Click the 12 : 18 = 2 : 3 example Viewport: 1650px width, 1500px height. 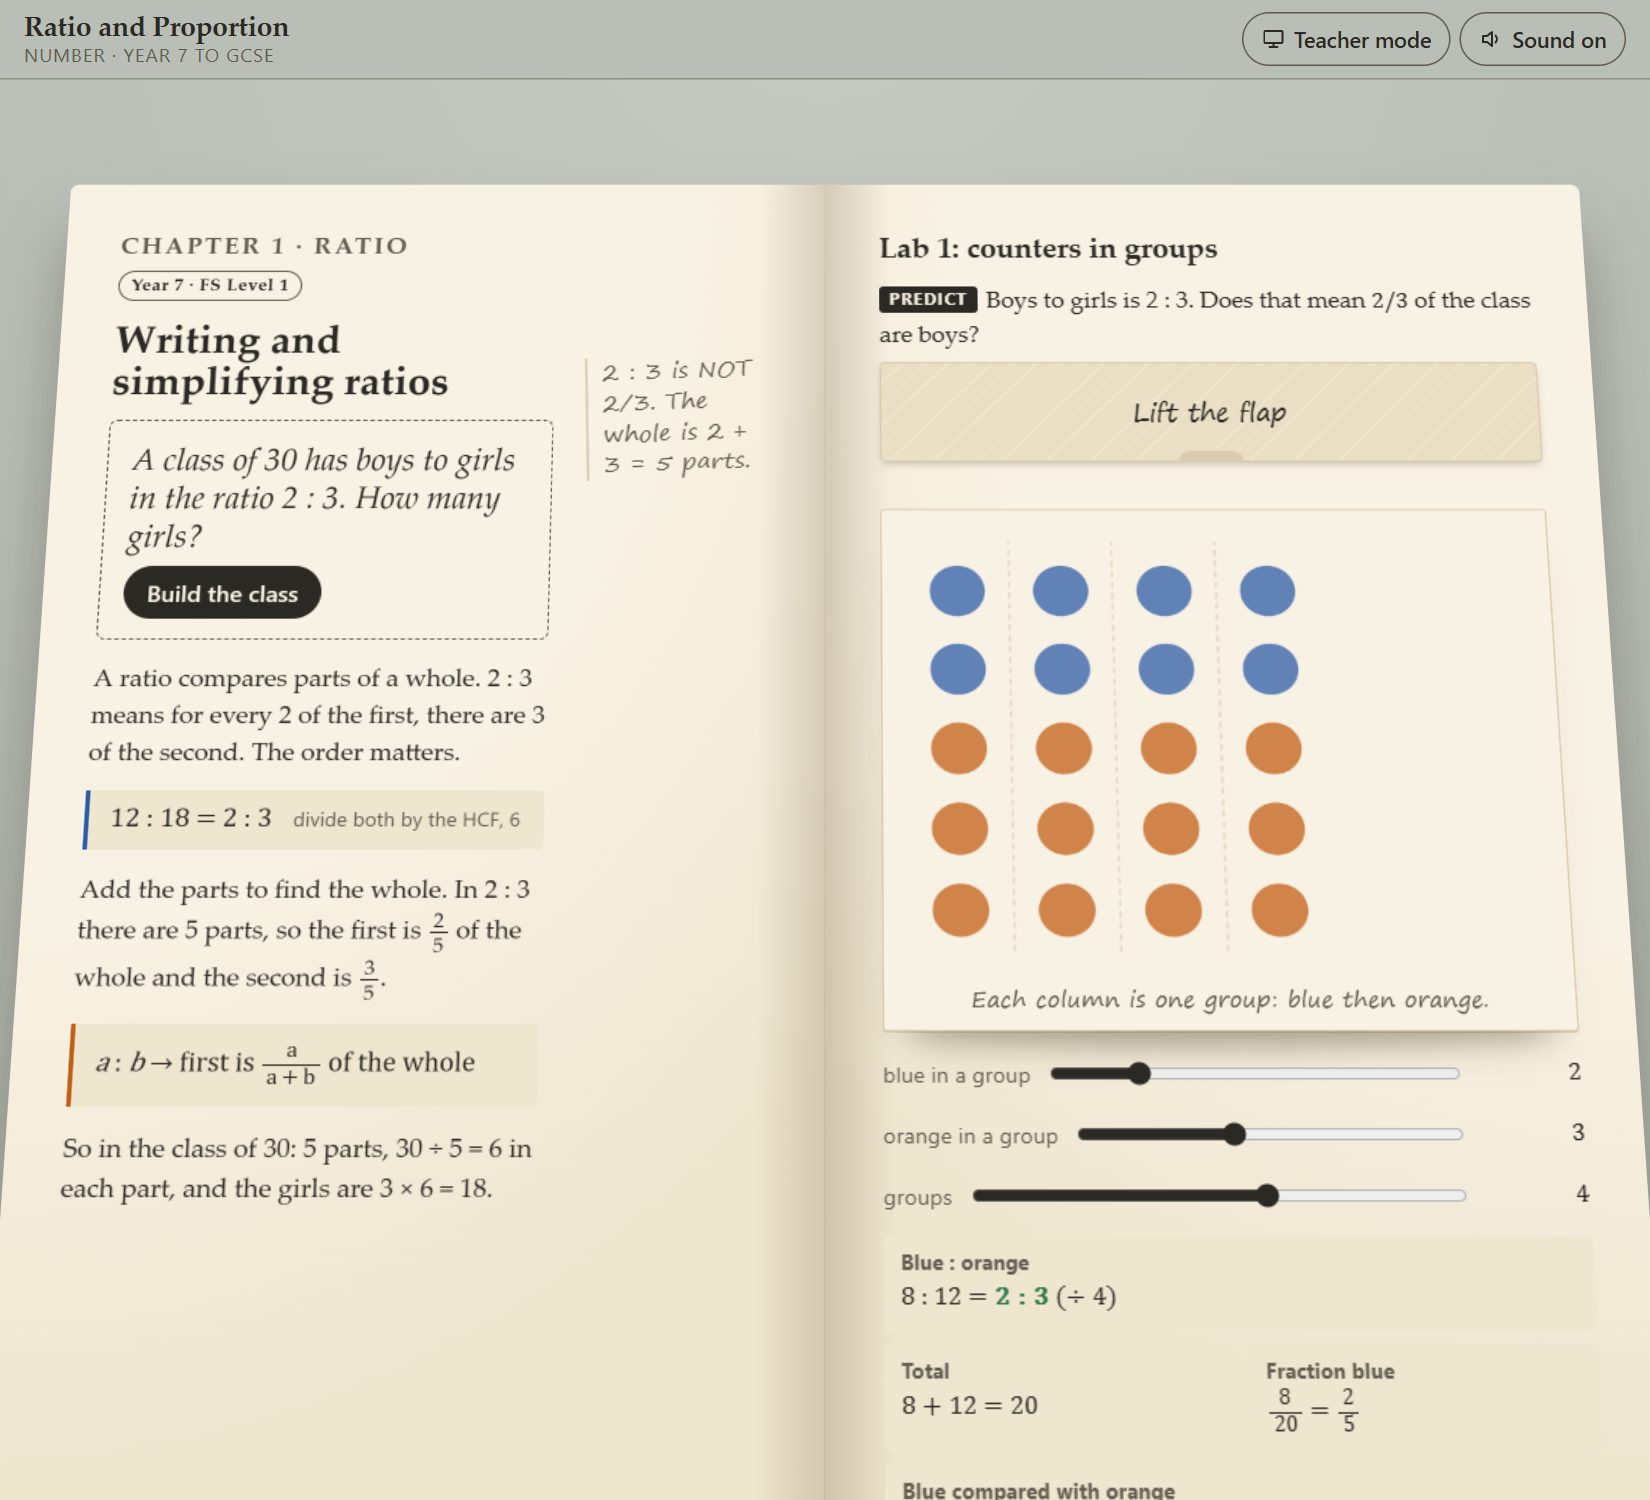[x=191, y=818]
